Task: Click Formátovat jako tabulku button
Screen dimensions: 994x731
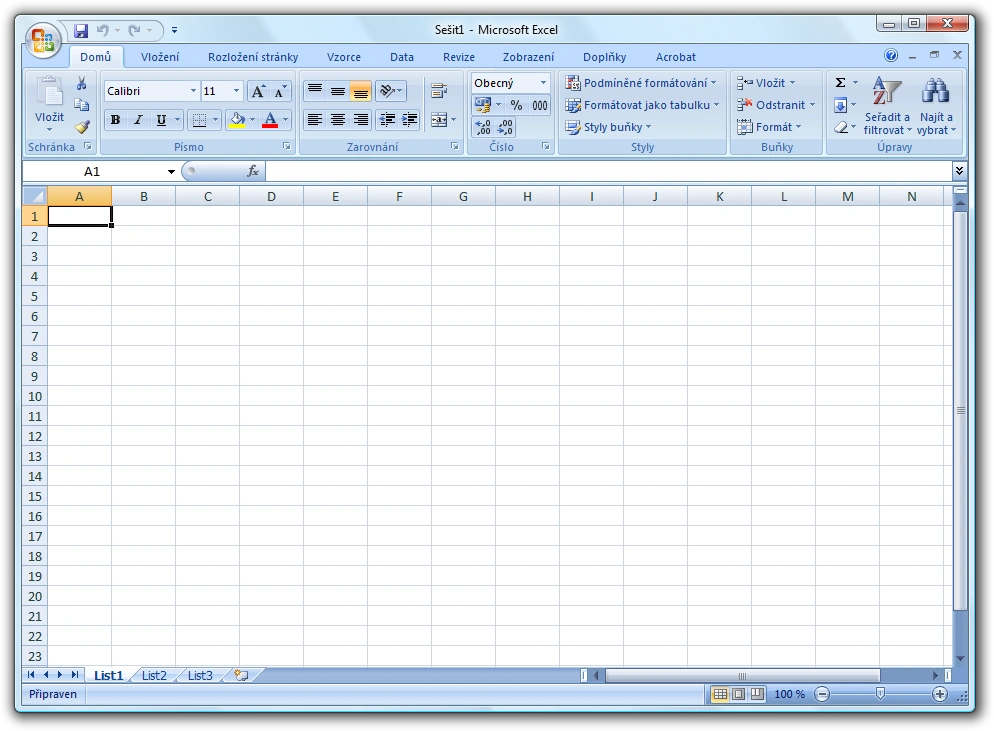Action: 641,105
